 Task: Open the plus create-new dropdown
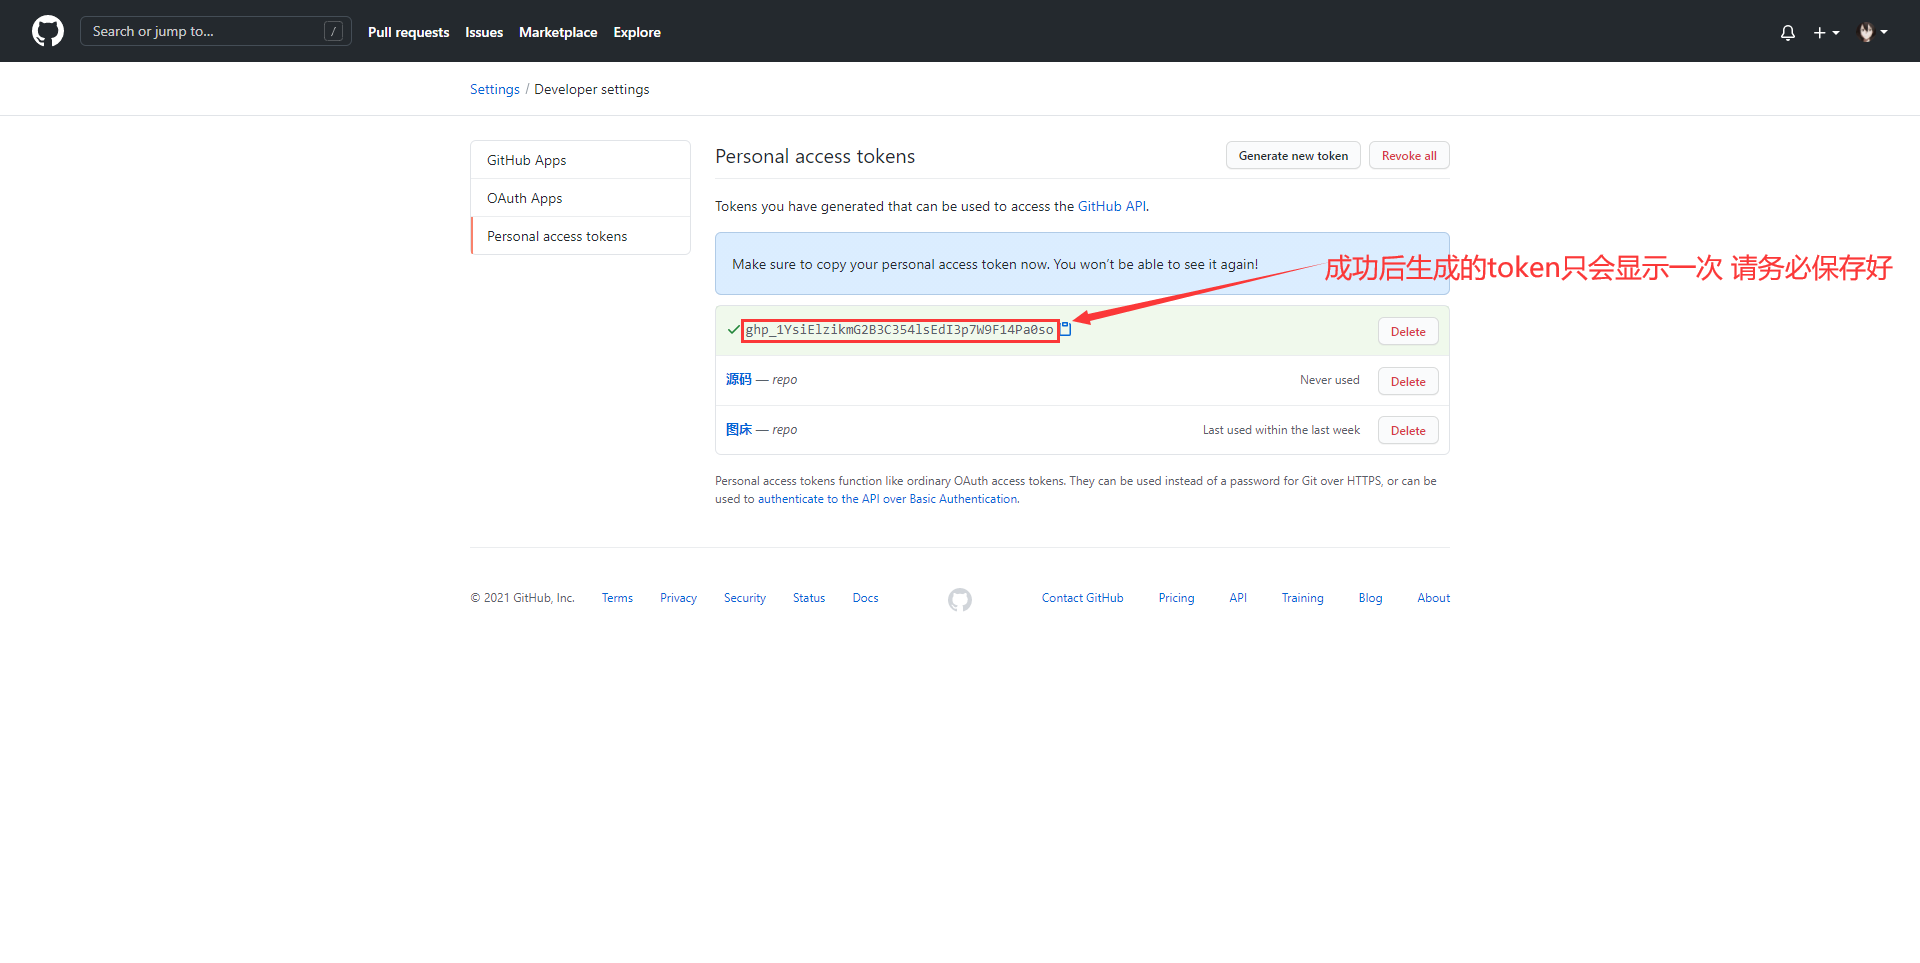[x=1826, y=32]
